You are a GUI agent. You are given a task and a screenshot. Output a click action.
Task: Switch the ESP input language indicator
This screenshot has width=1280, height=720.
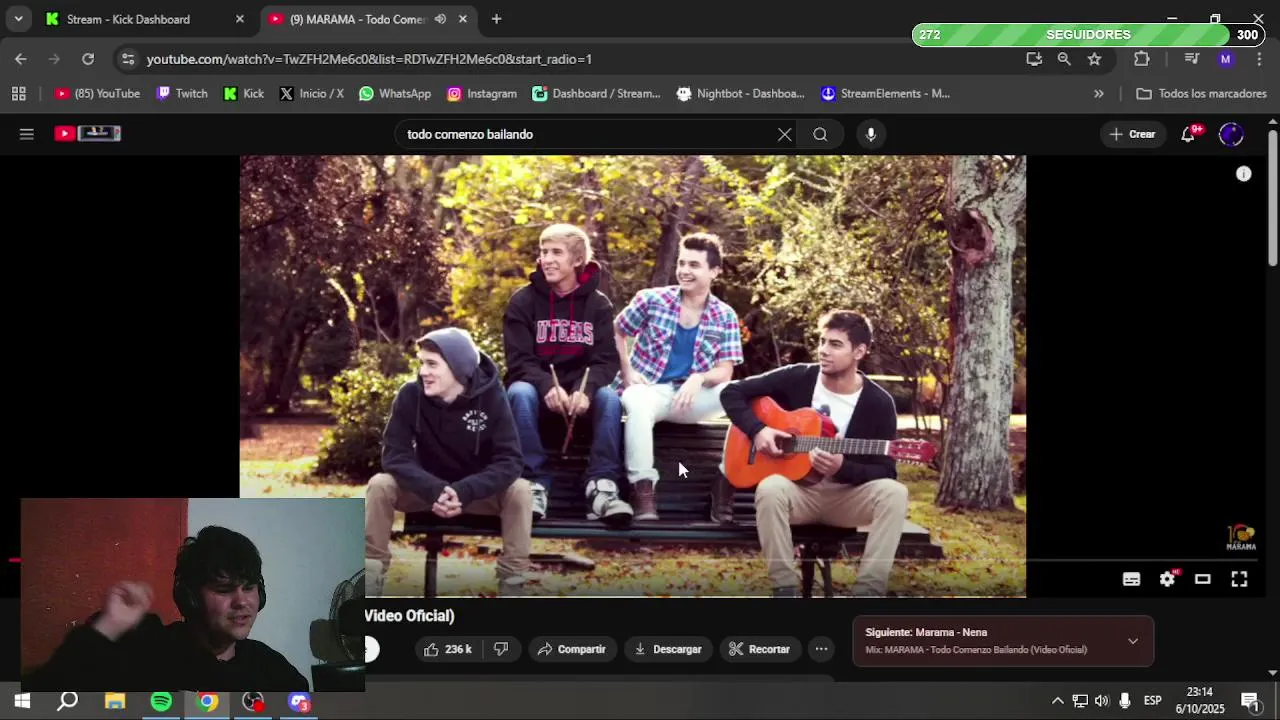[x=1152, y=701]
